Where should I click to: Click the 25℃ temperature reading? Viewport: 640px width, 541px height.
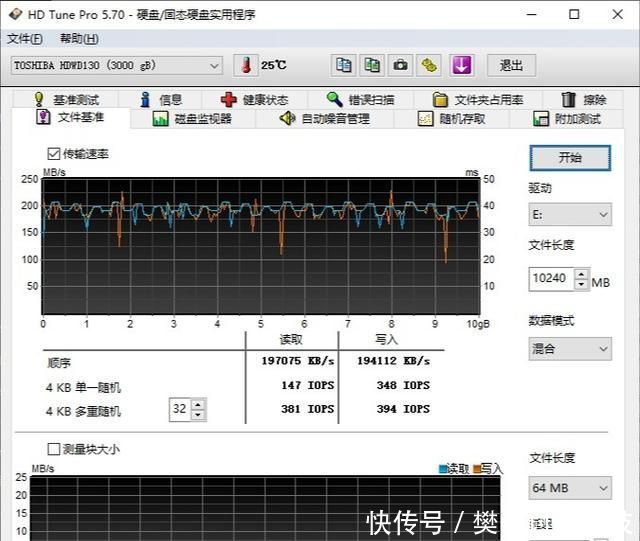pyautogui.click(x=274, y=65)
